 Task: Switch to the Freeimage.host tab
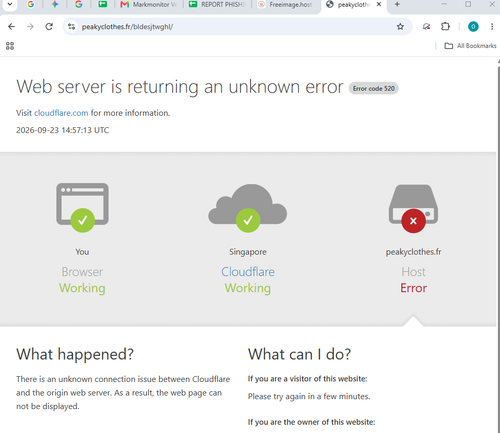coord(285,5)
